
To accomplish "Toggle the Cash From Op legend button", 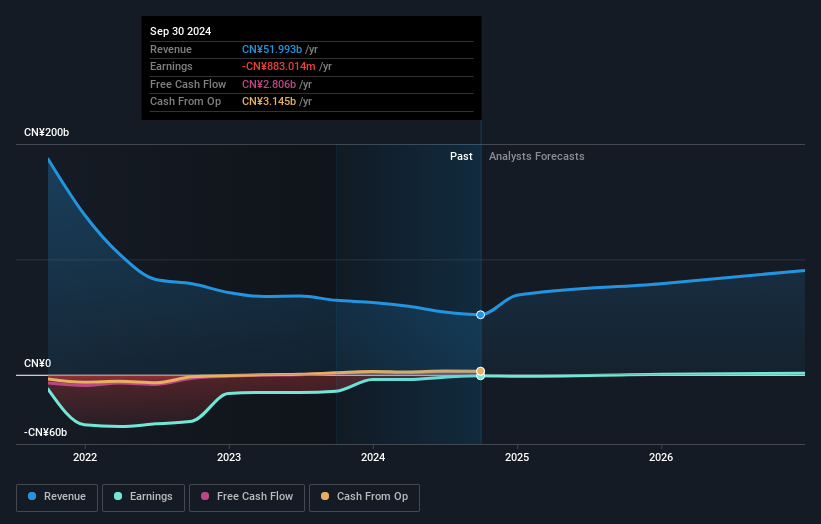I will tap(364, 497).
